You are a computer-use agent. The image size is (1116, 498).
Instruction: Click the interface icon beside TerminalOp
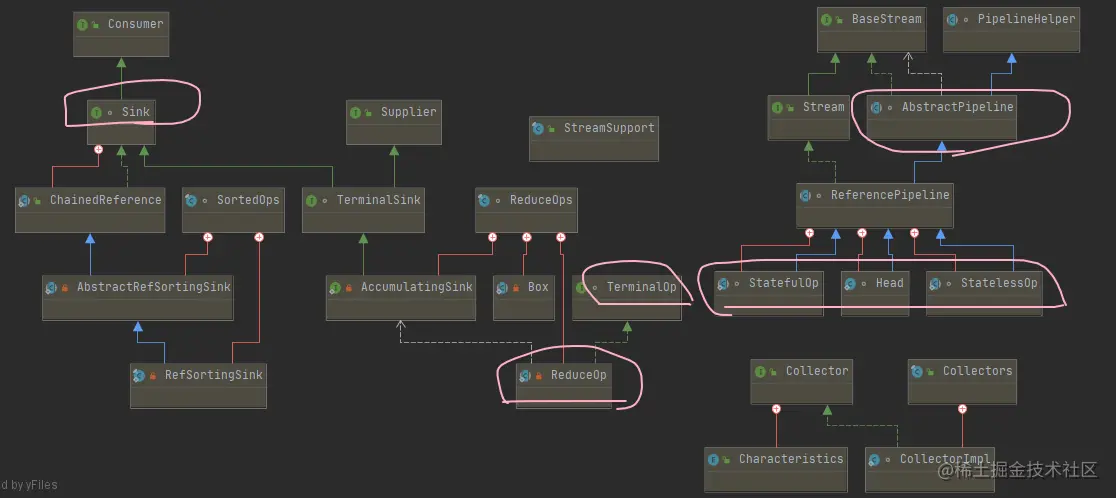point(581,288)
